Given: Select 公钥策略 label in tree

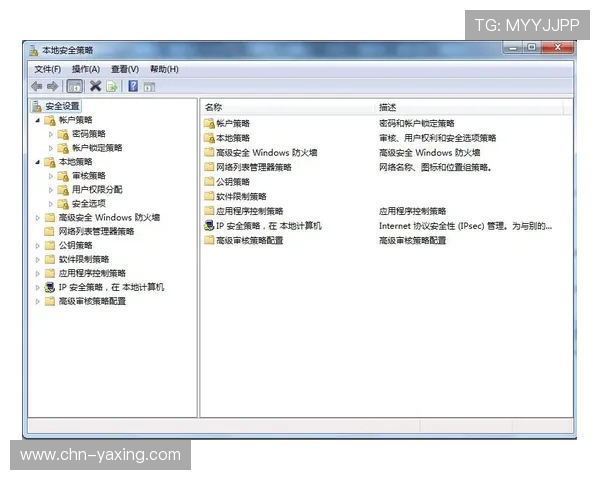Looking at the screenshot, I should (75, 245).
